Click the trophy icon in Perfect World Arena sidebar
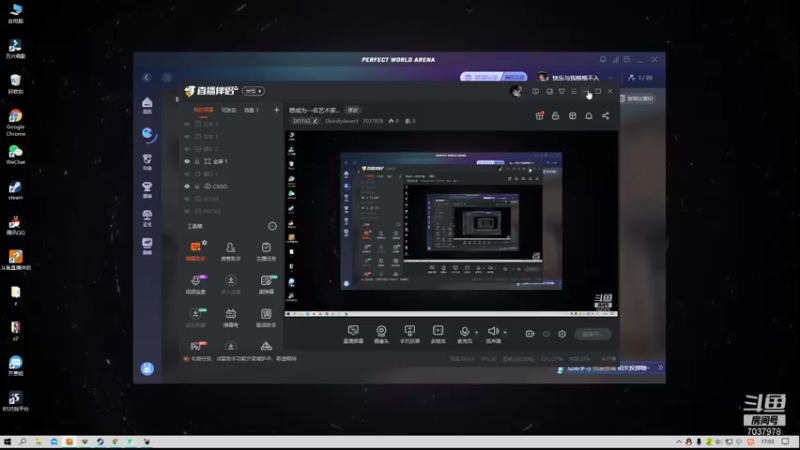The image size is (800, 450). pos(147,189)
